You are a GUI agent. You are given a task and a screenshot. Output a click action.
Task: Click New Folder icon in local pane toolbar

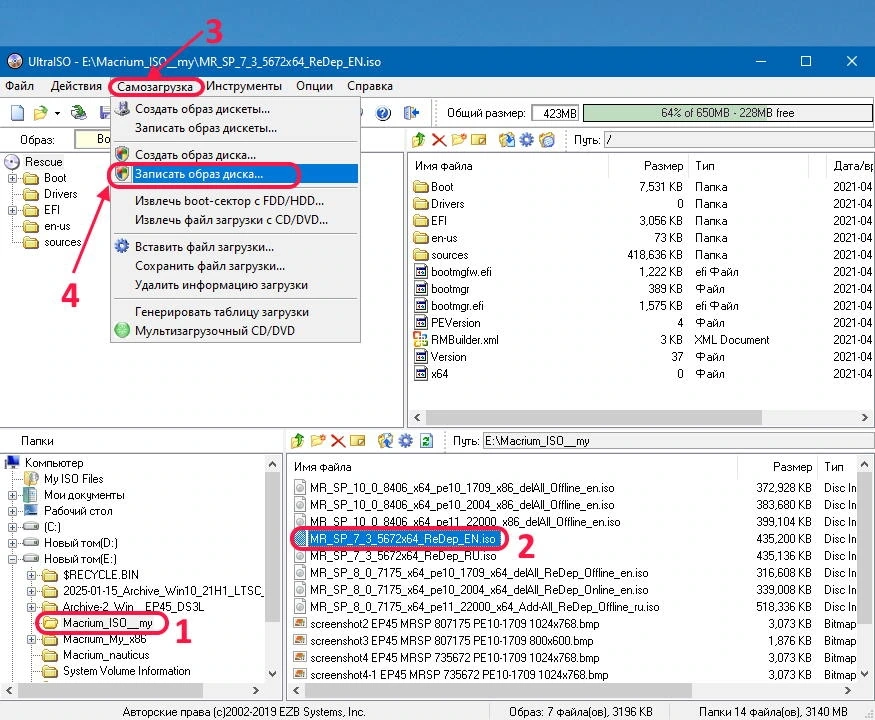(x=318, y=441)
